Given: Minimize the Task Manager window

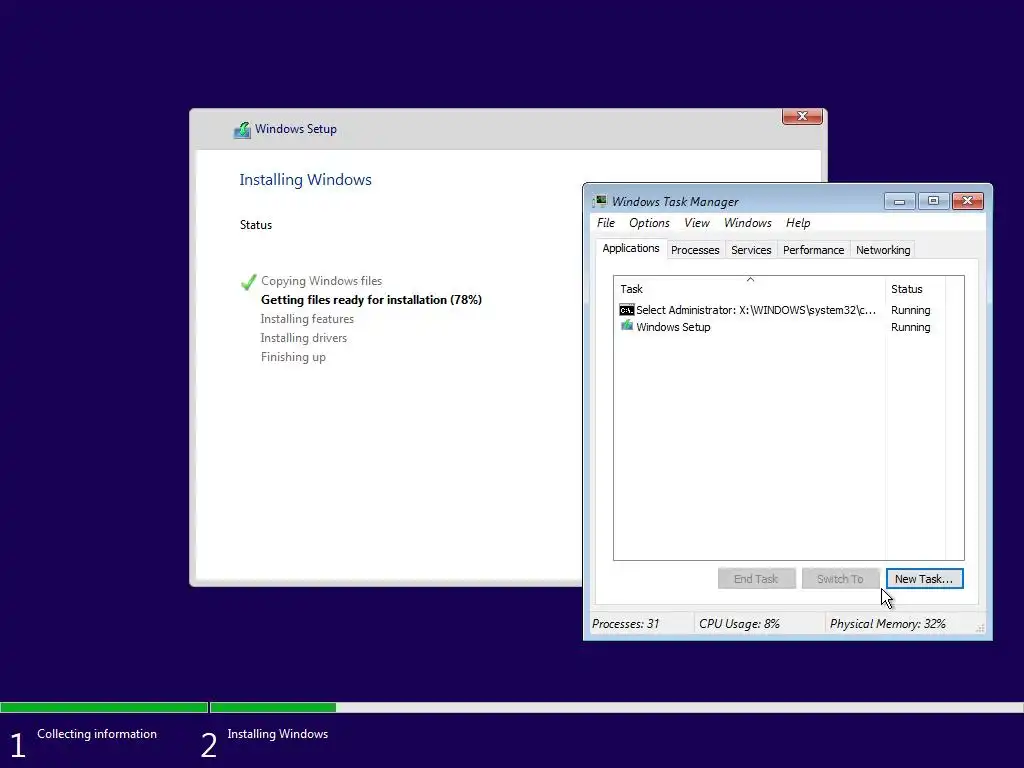Looking at the screenshot, I should tap(899, 201).
